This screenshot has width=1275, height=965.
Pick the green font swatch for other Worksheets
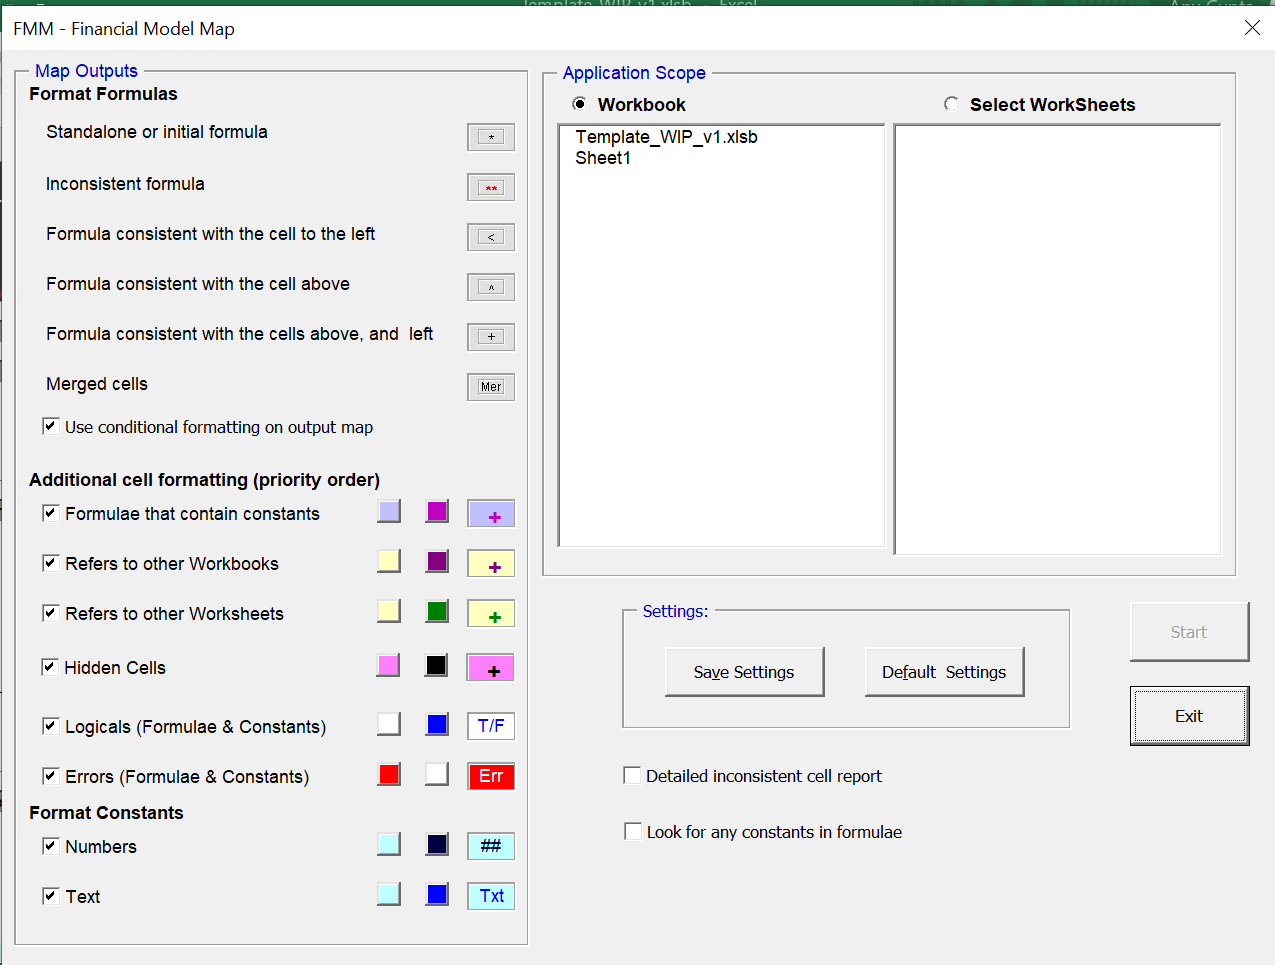pos(437,611)
